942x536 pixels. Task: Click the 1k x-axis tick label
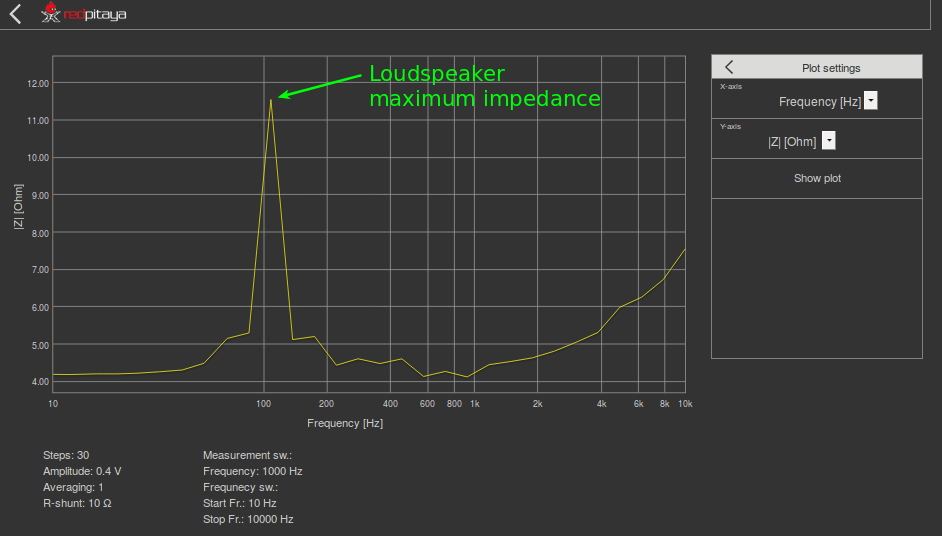(475, 404)
